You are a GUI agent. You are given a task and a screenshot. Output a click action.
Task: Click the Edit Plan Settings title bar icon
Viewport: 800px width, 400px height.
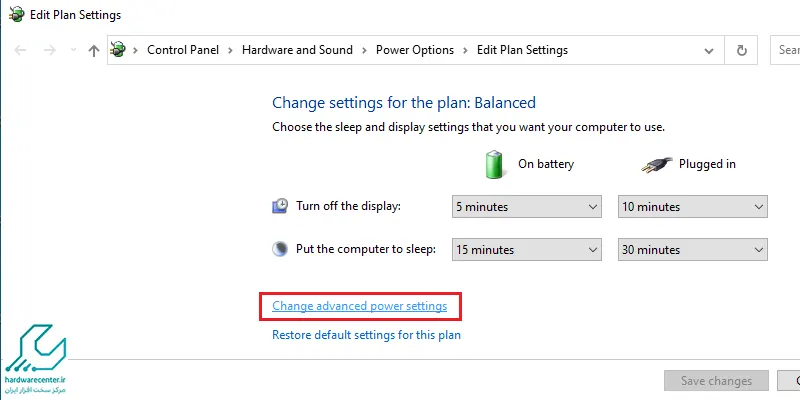pos(16,15)
